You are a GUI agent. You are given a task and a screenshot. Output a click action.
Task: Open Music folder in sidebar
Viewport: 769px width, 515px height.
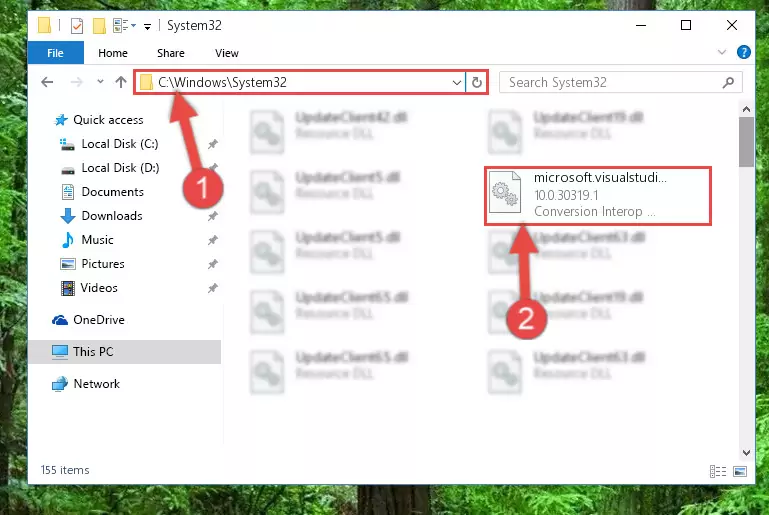[97, 240]
